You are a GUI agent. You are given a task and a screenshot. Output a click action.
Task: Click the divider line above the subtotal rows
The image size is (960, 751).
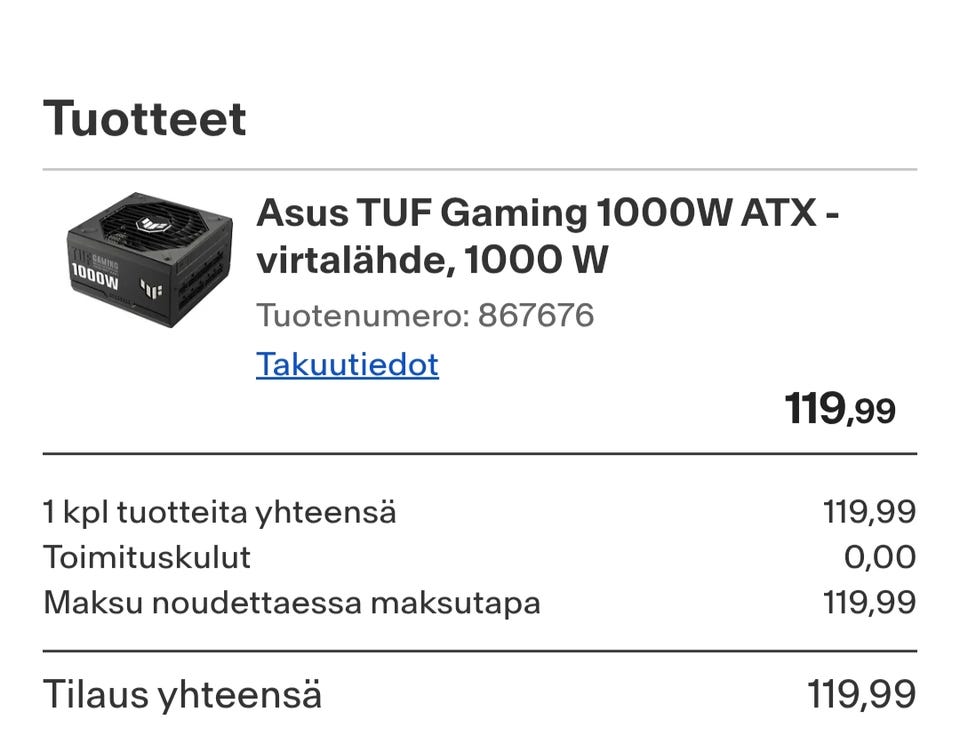[480, 454]
